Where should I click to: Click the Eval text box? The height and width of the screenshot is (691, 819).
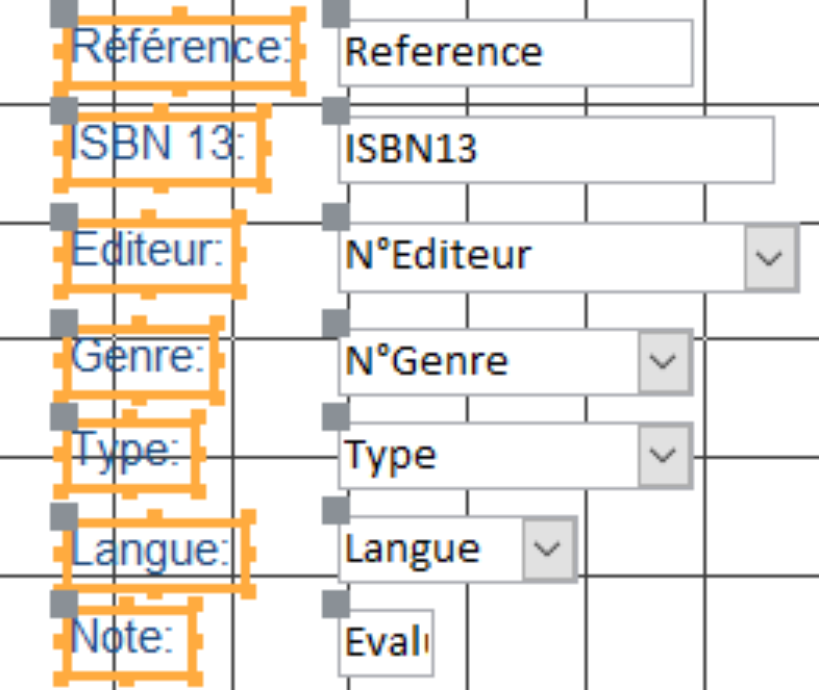(386, 642)
